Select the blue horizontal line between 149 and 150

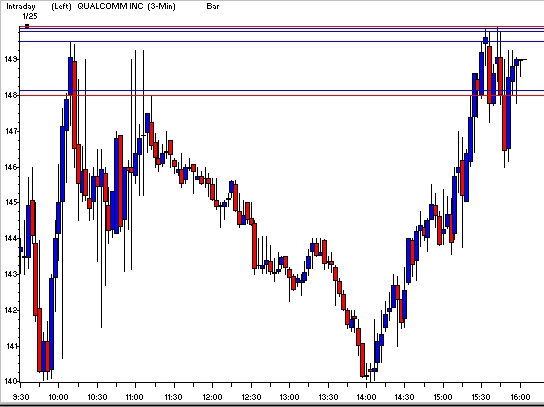281,42
